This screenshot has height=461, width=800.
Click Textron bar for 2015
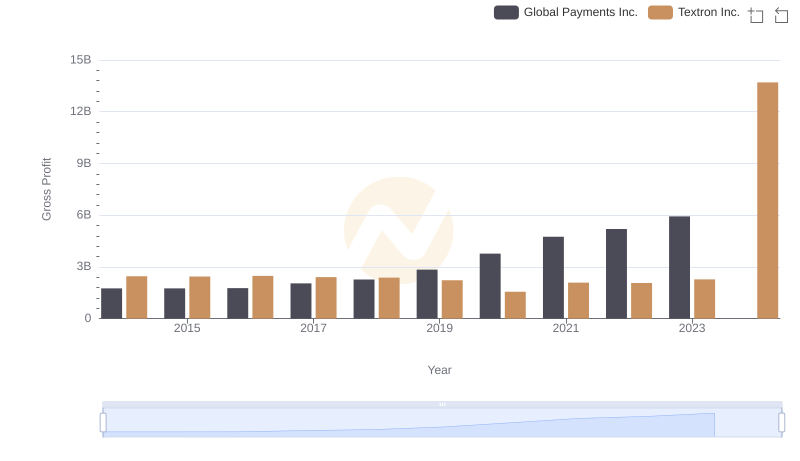(x=199, y=298)
